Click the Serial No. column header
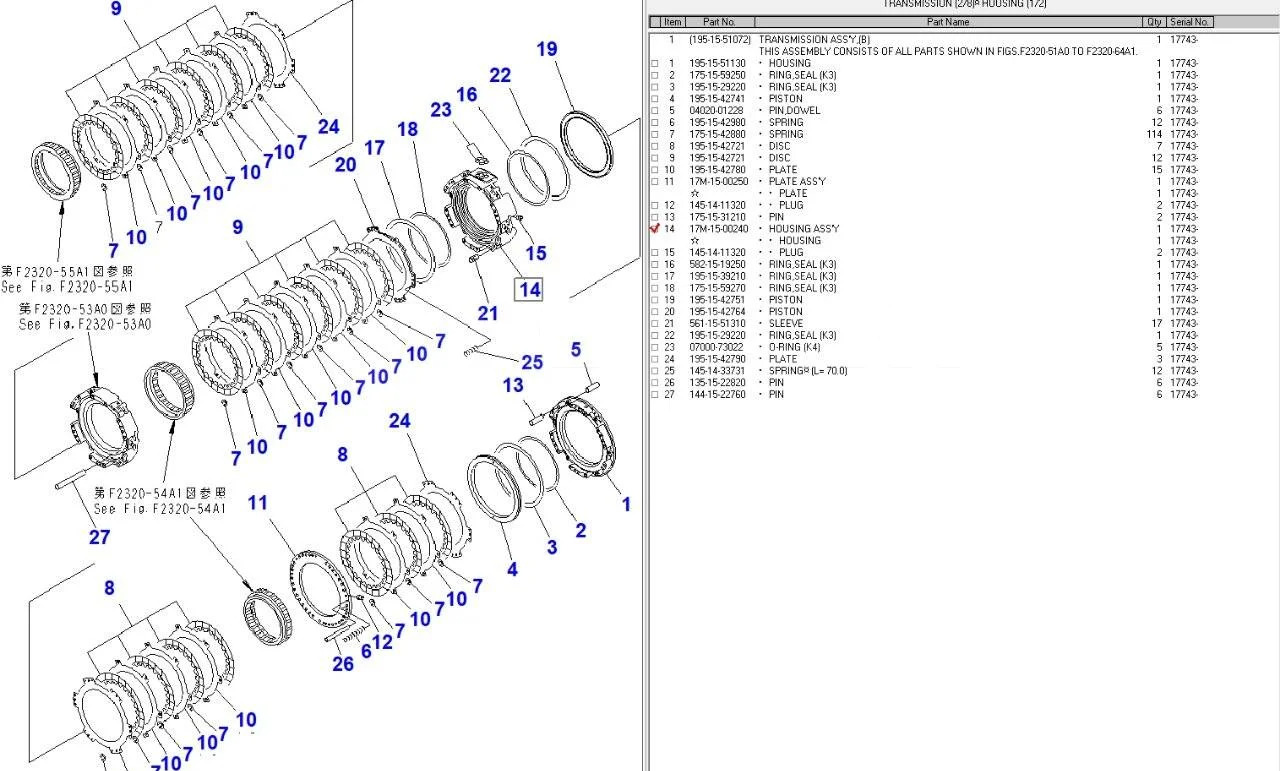 [1190, 22]
